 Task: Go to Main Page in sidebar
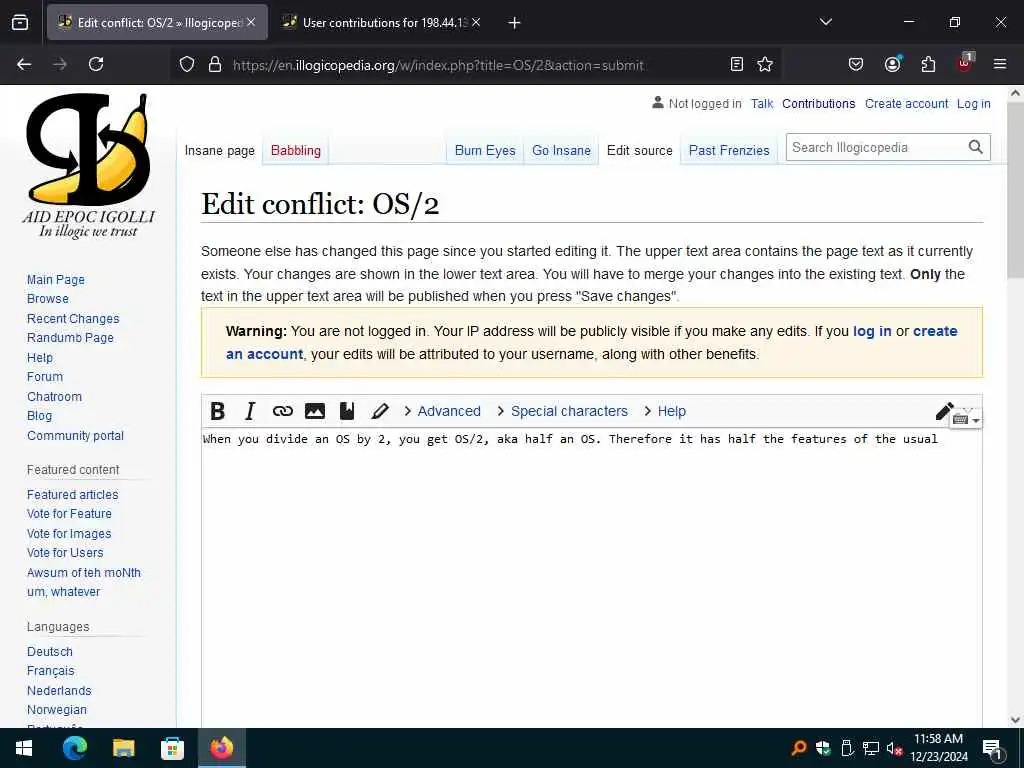56,280
